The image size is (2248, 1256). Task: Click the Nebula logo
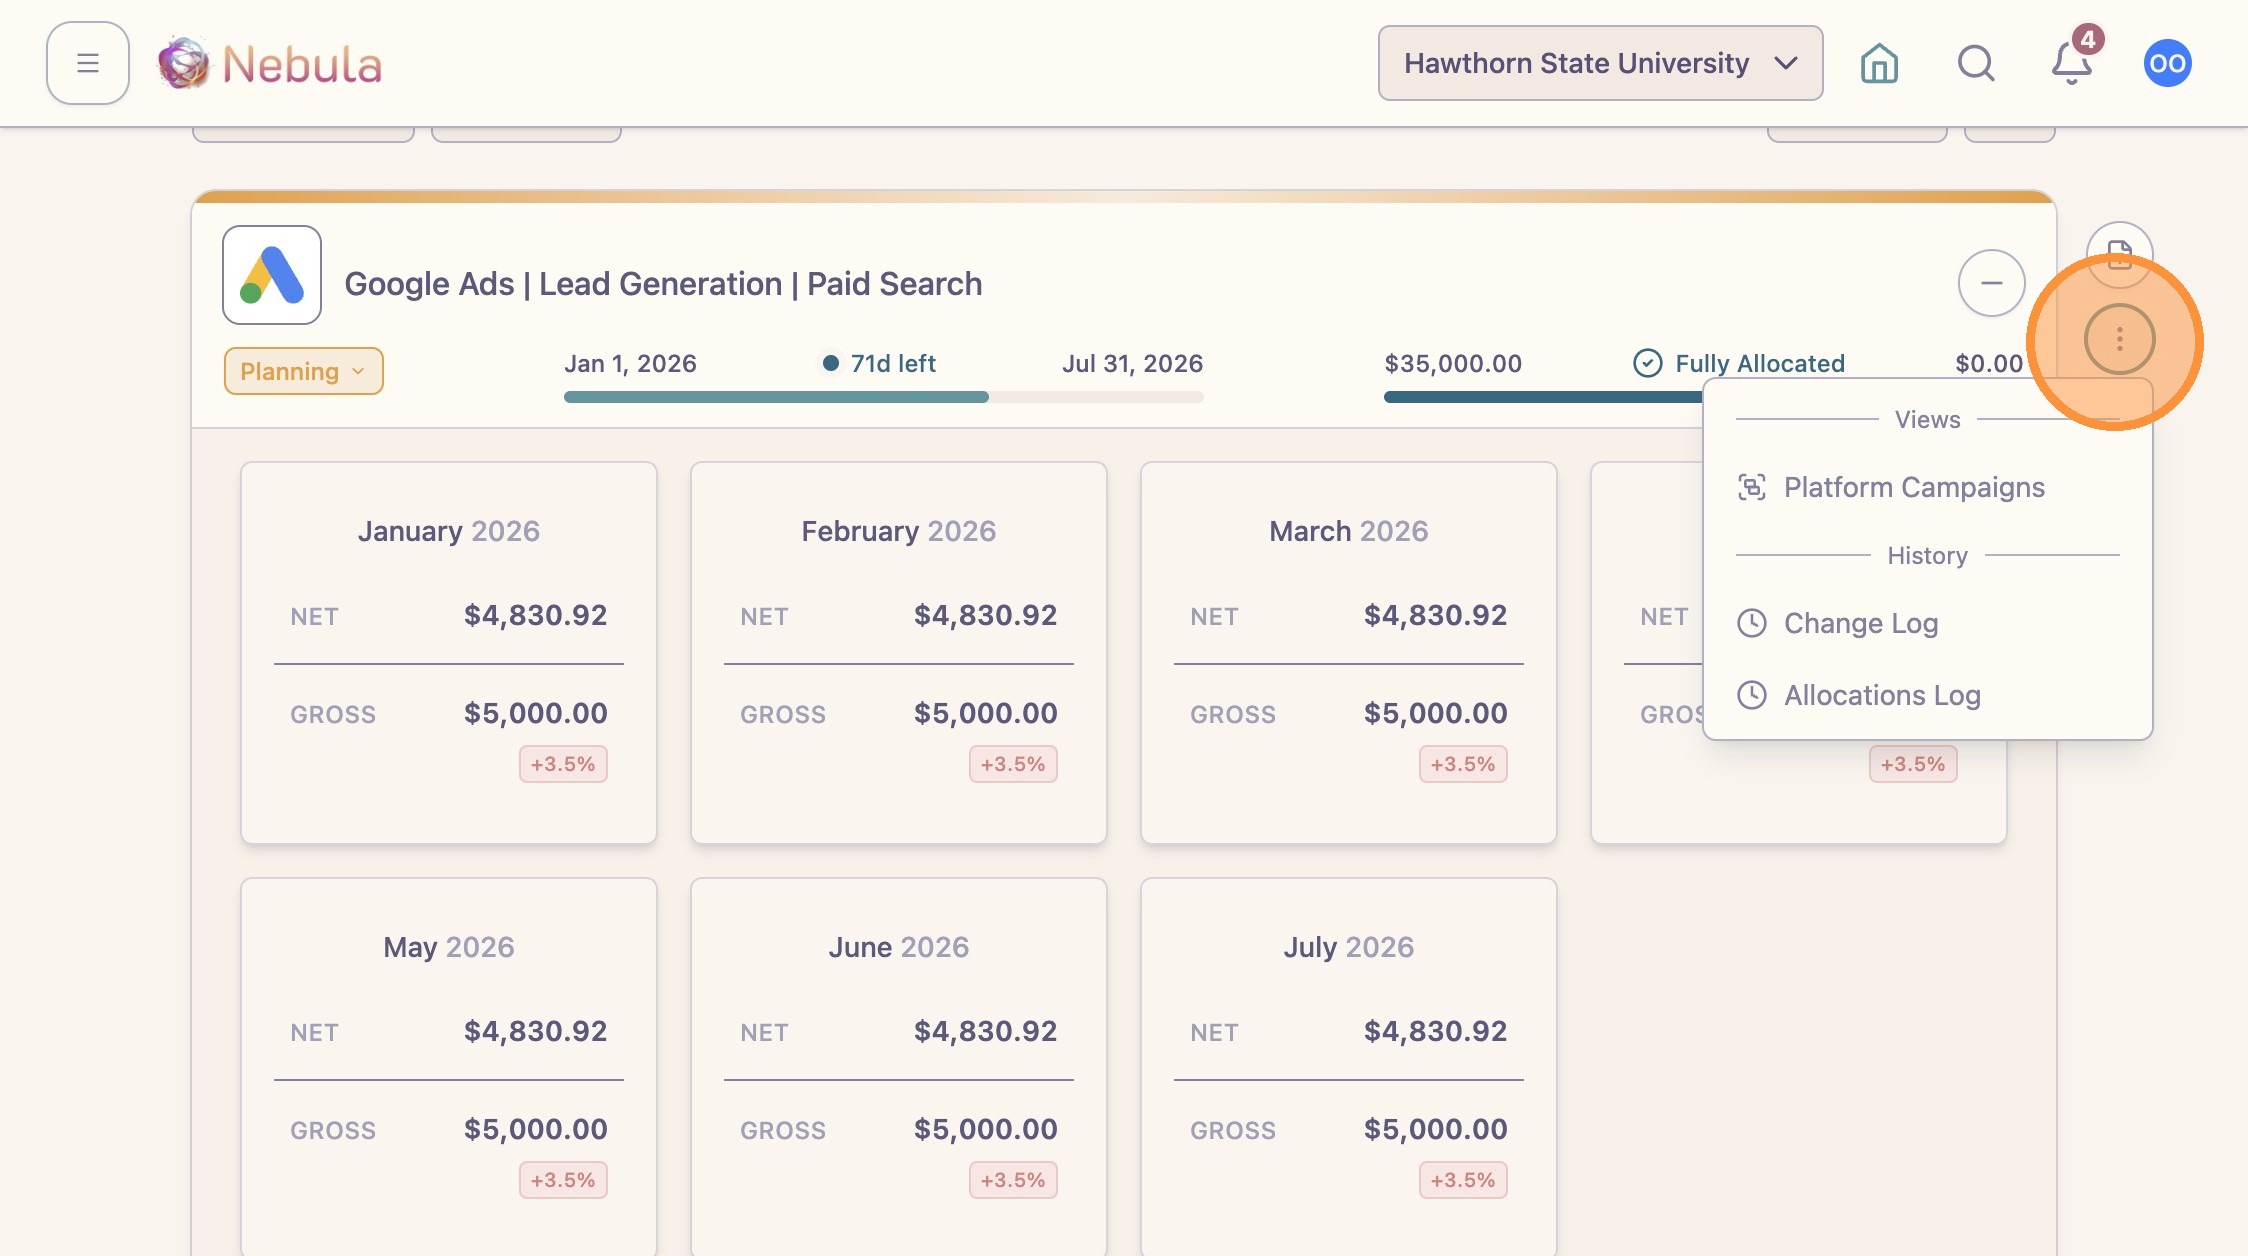click(270, 63)
